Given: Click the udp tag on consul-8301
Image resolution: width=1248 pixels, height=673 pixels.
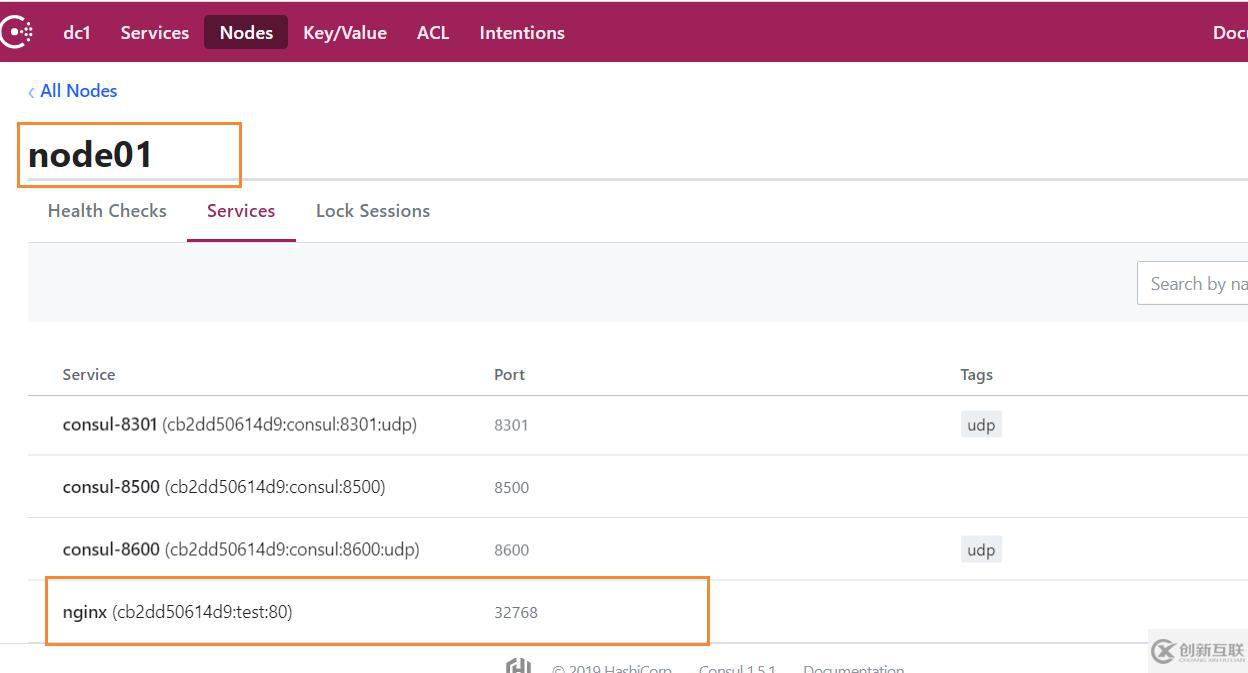Looking at the screenshot, I should click(x=981, y=425).
